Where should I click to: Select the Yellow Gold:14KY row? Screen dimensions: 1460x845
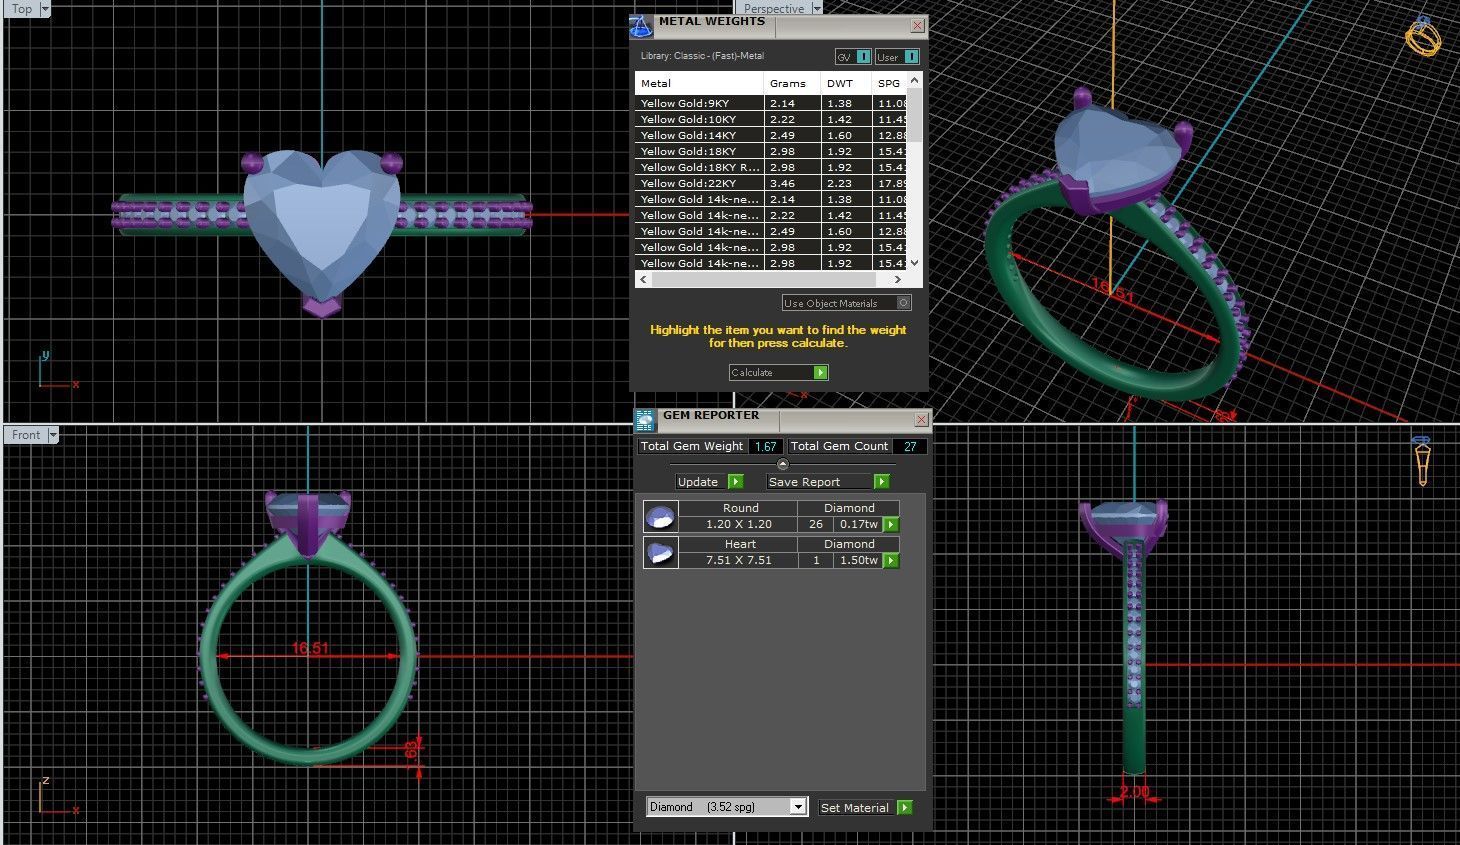pyautogui.click(x=771, y=135)
